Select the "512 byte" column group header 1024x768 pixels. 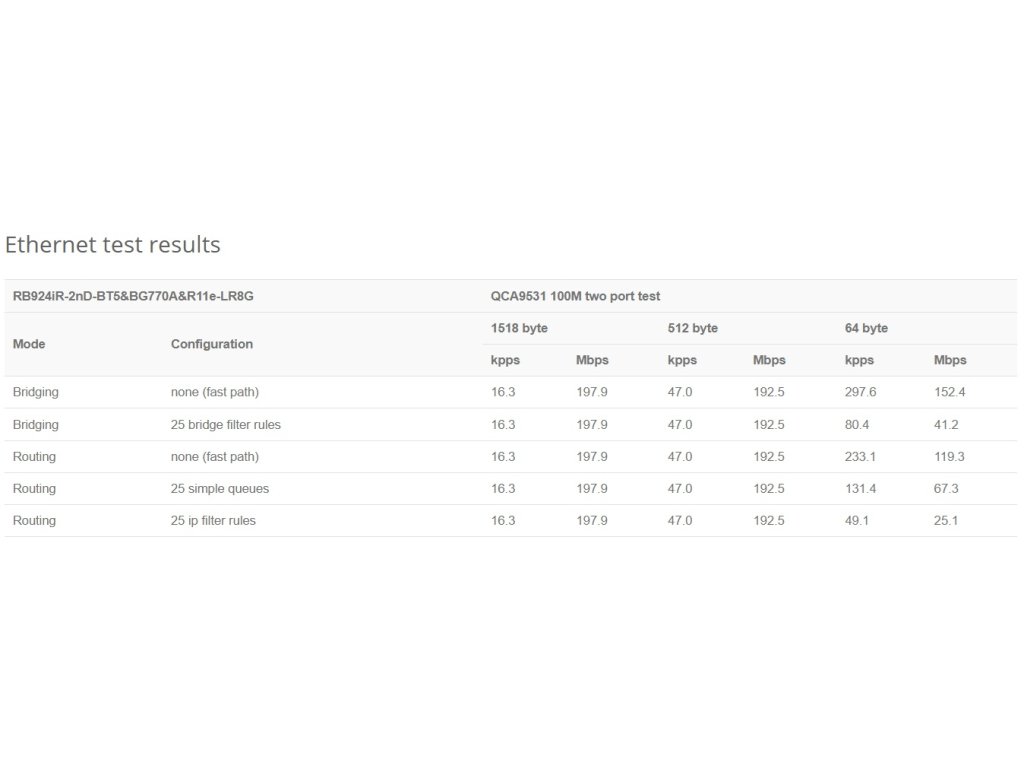click(x=693, y=328)
